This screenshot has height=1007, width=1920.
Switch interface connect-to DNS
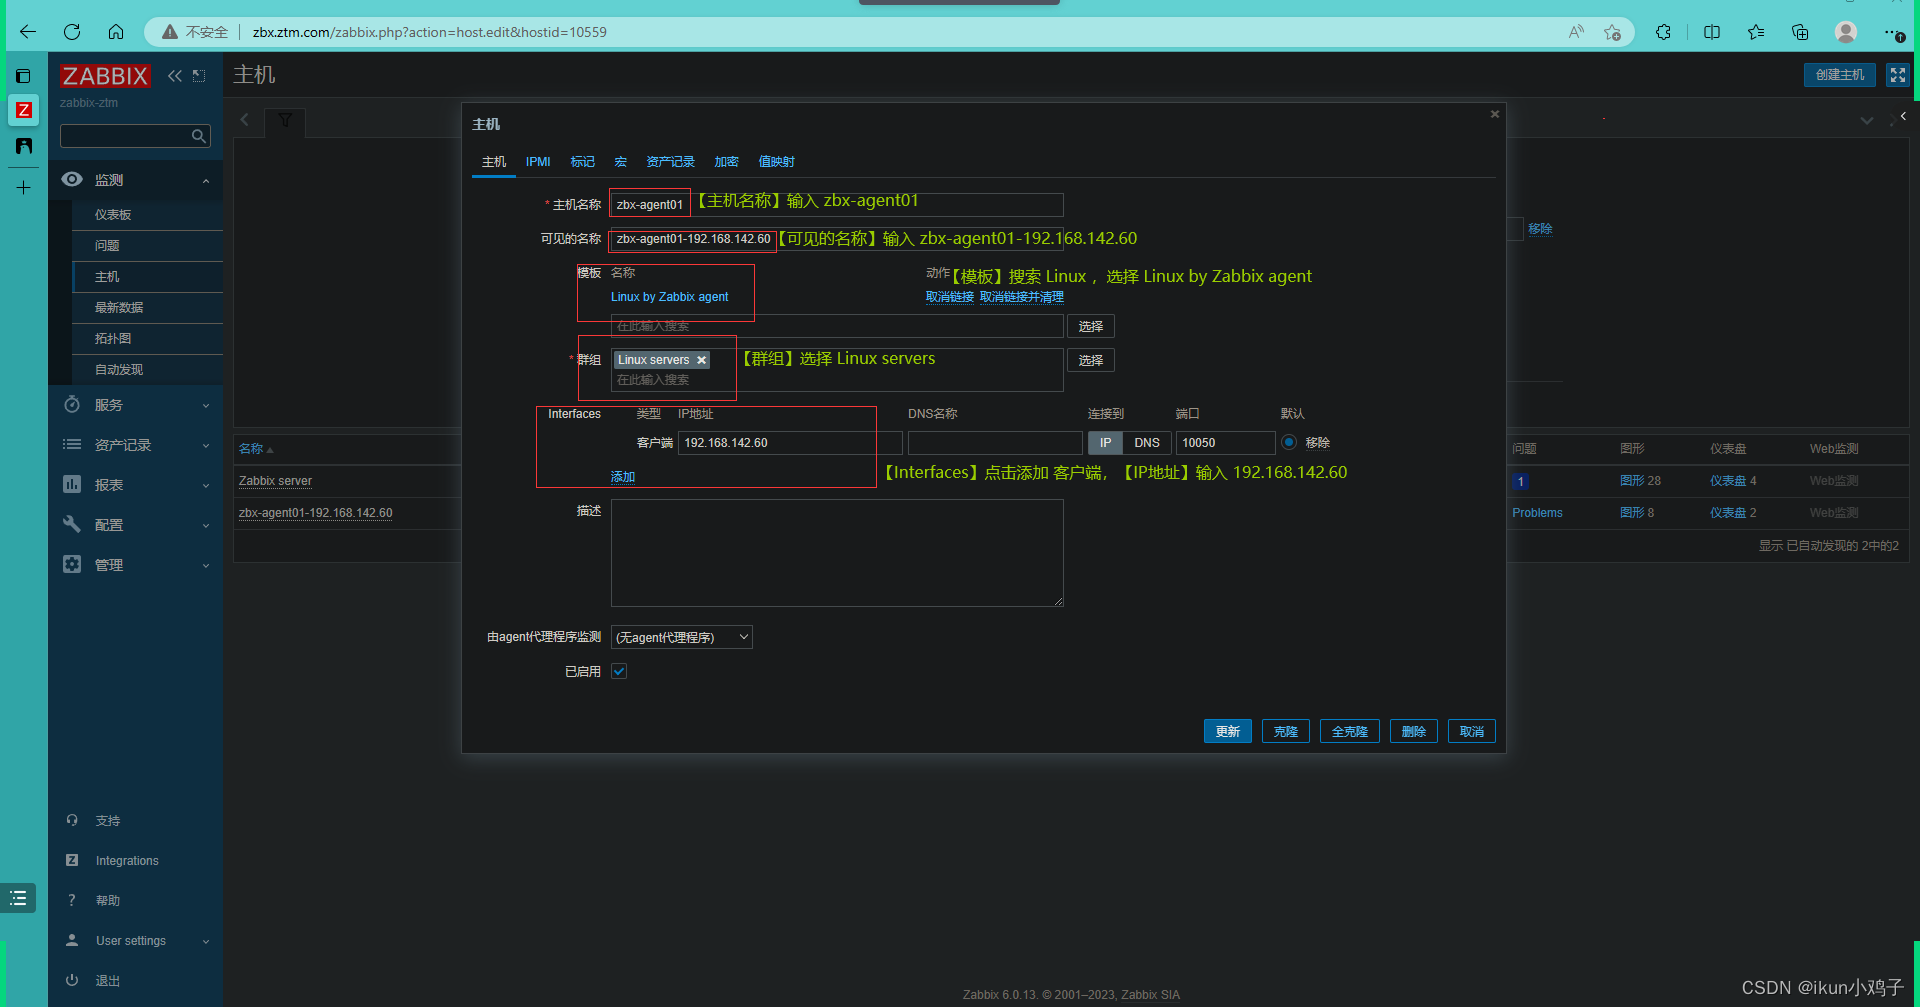[1147, 443]
